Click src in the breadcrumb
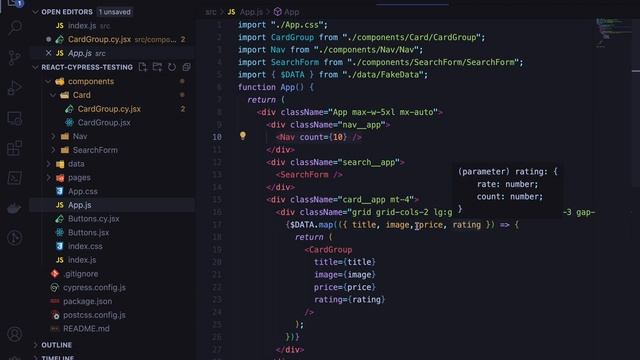 point(211,12)
